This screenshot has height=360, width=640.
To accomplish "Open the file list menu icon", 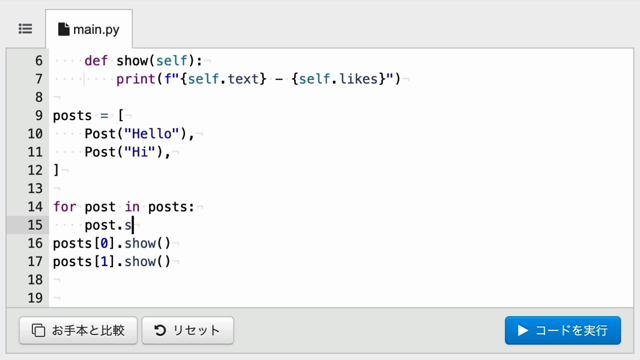I will [x=25, y=29].
